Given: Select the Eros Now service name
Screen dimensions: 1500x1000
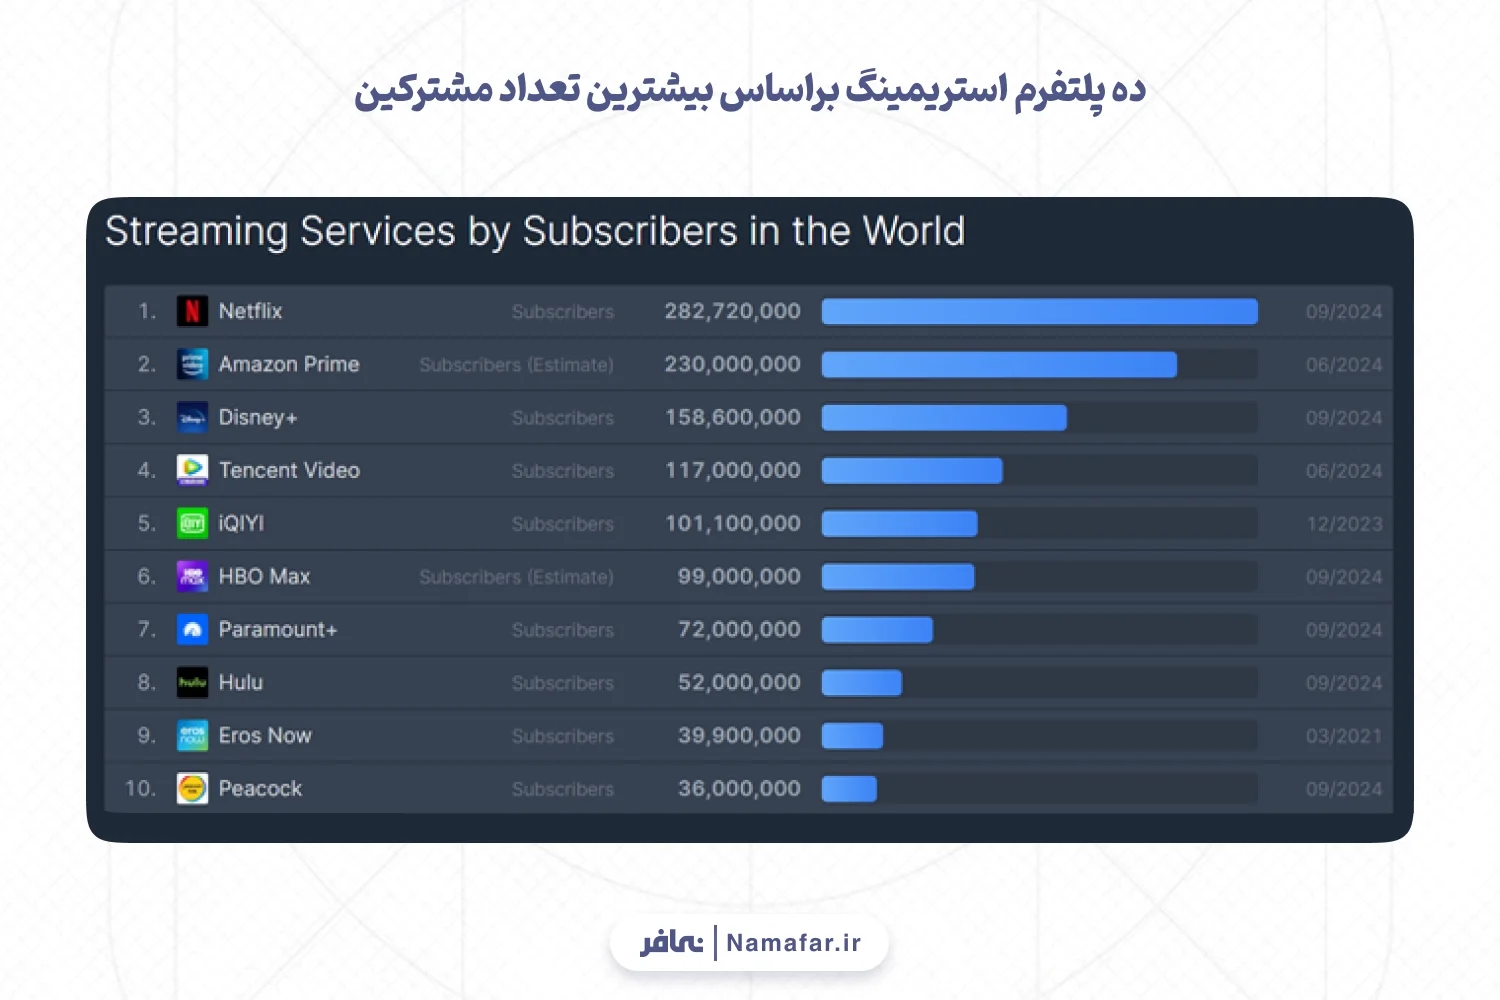Looking at the screenshot, I should coord(265,735).
